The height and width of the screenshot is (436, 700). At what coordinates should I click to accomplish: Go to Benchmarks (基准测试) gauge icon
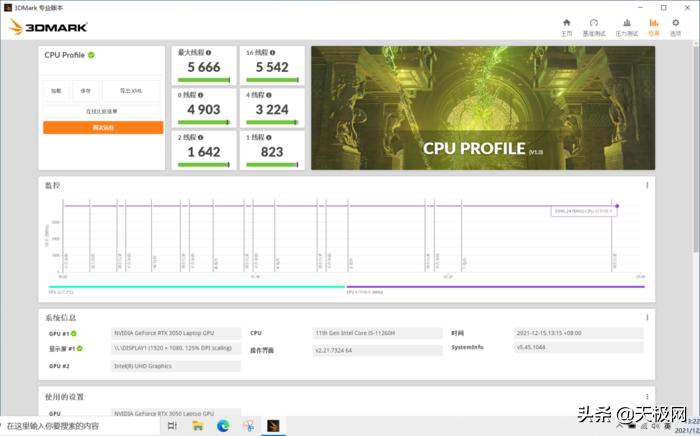point(594,23)
